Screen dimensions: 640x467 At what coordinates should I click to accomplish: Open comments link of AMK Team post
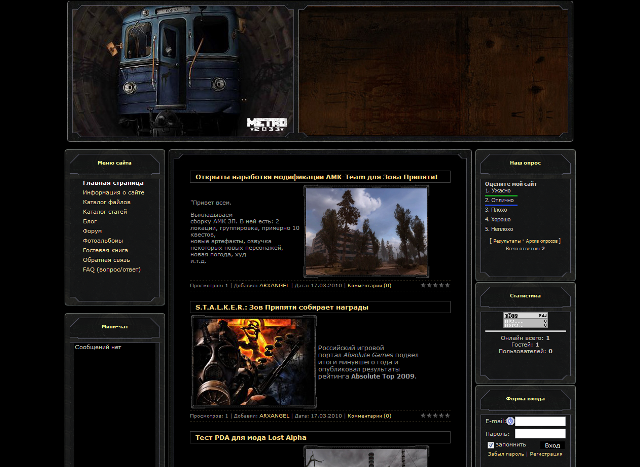[369, 286]
